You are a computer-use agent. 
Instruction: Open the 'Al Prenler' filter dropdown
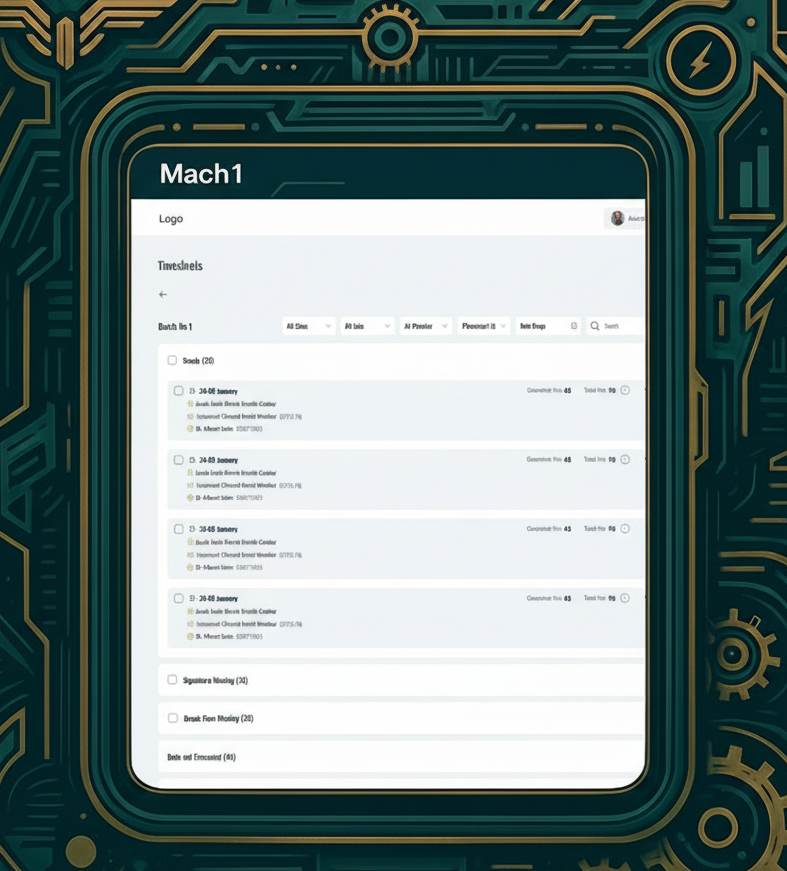(425, 326)
